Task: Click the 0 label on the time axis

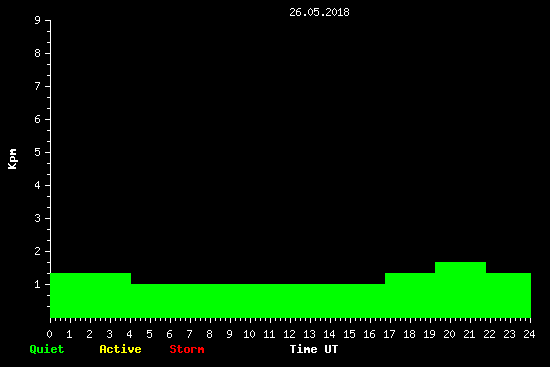Action: coord(49,334)
